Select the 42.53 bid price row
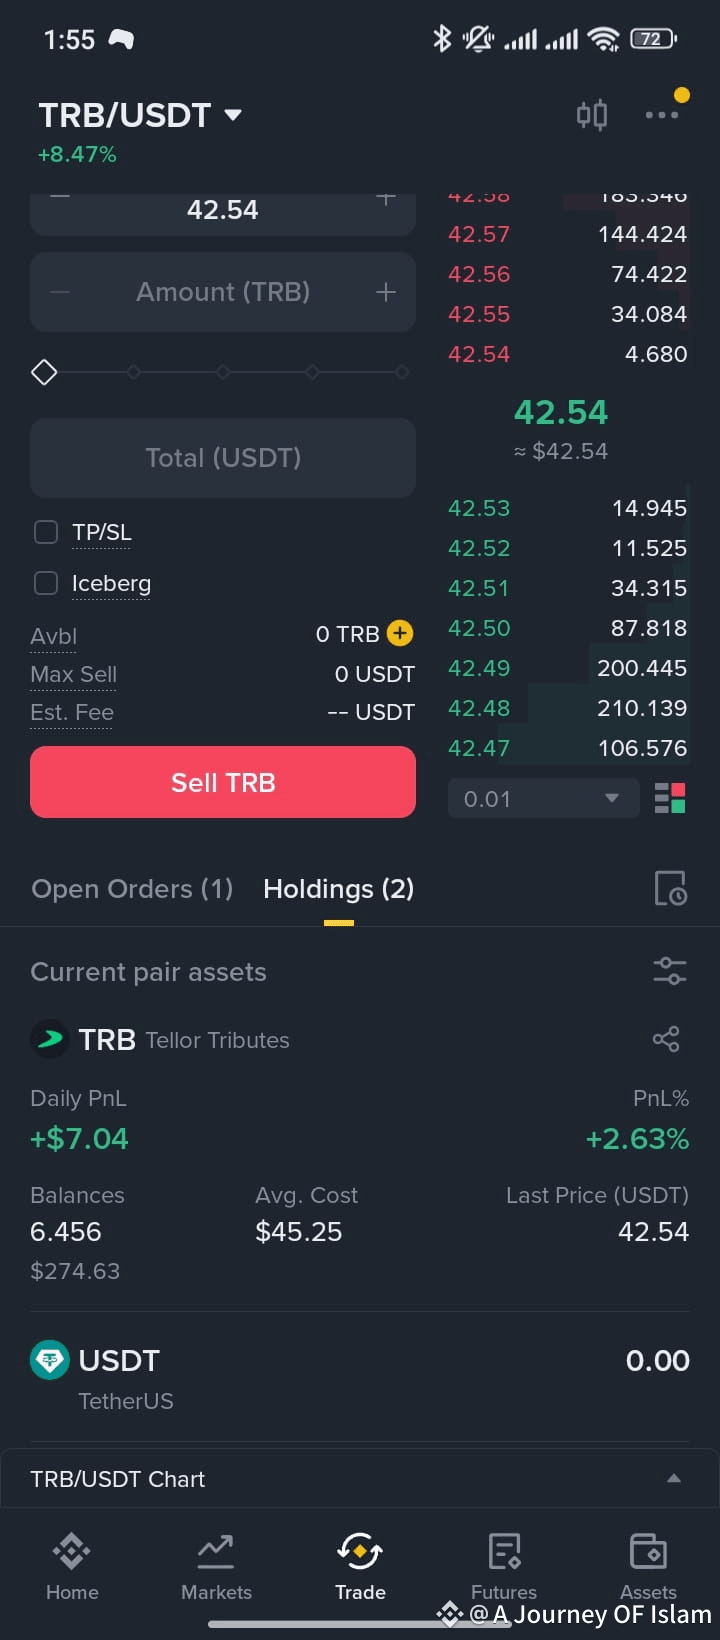This screenshot has height=1640, width=720. (567, 508)
